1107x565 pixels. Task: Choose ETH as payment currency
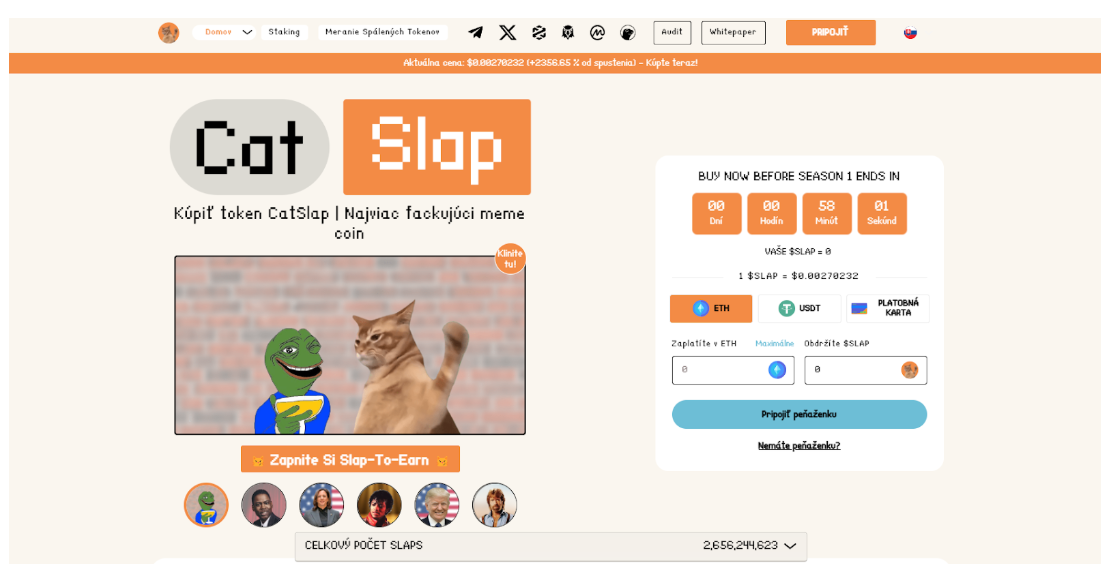[x=711, y=309]
